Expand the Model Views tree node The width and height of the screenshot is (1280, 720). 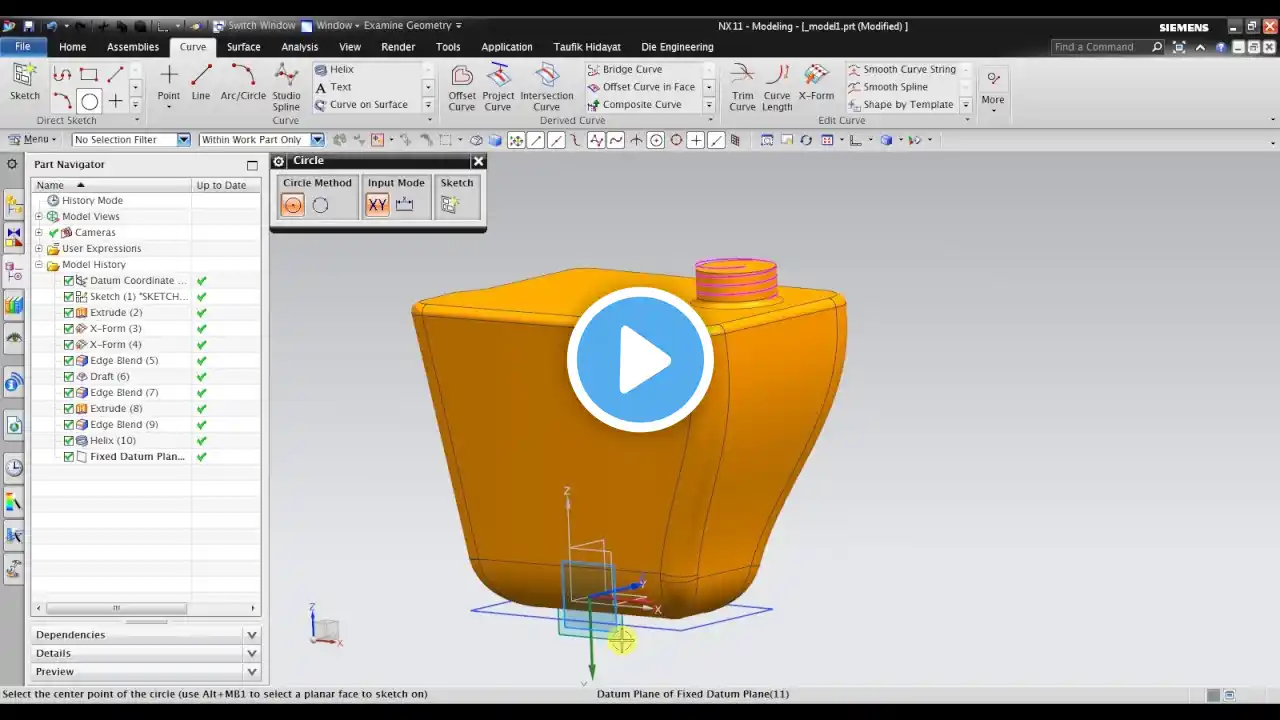point(39,216)
